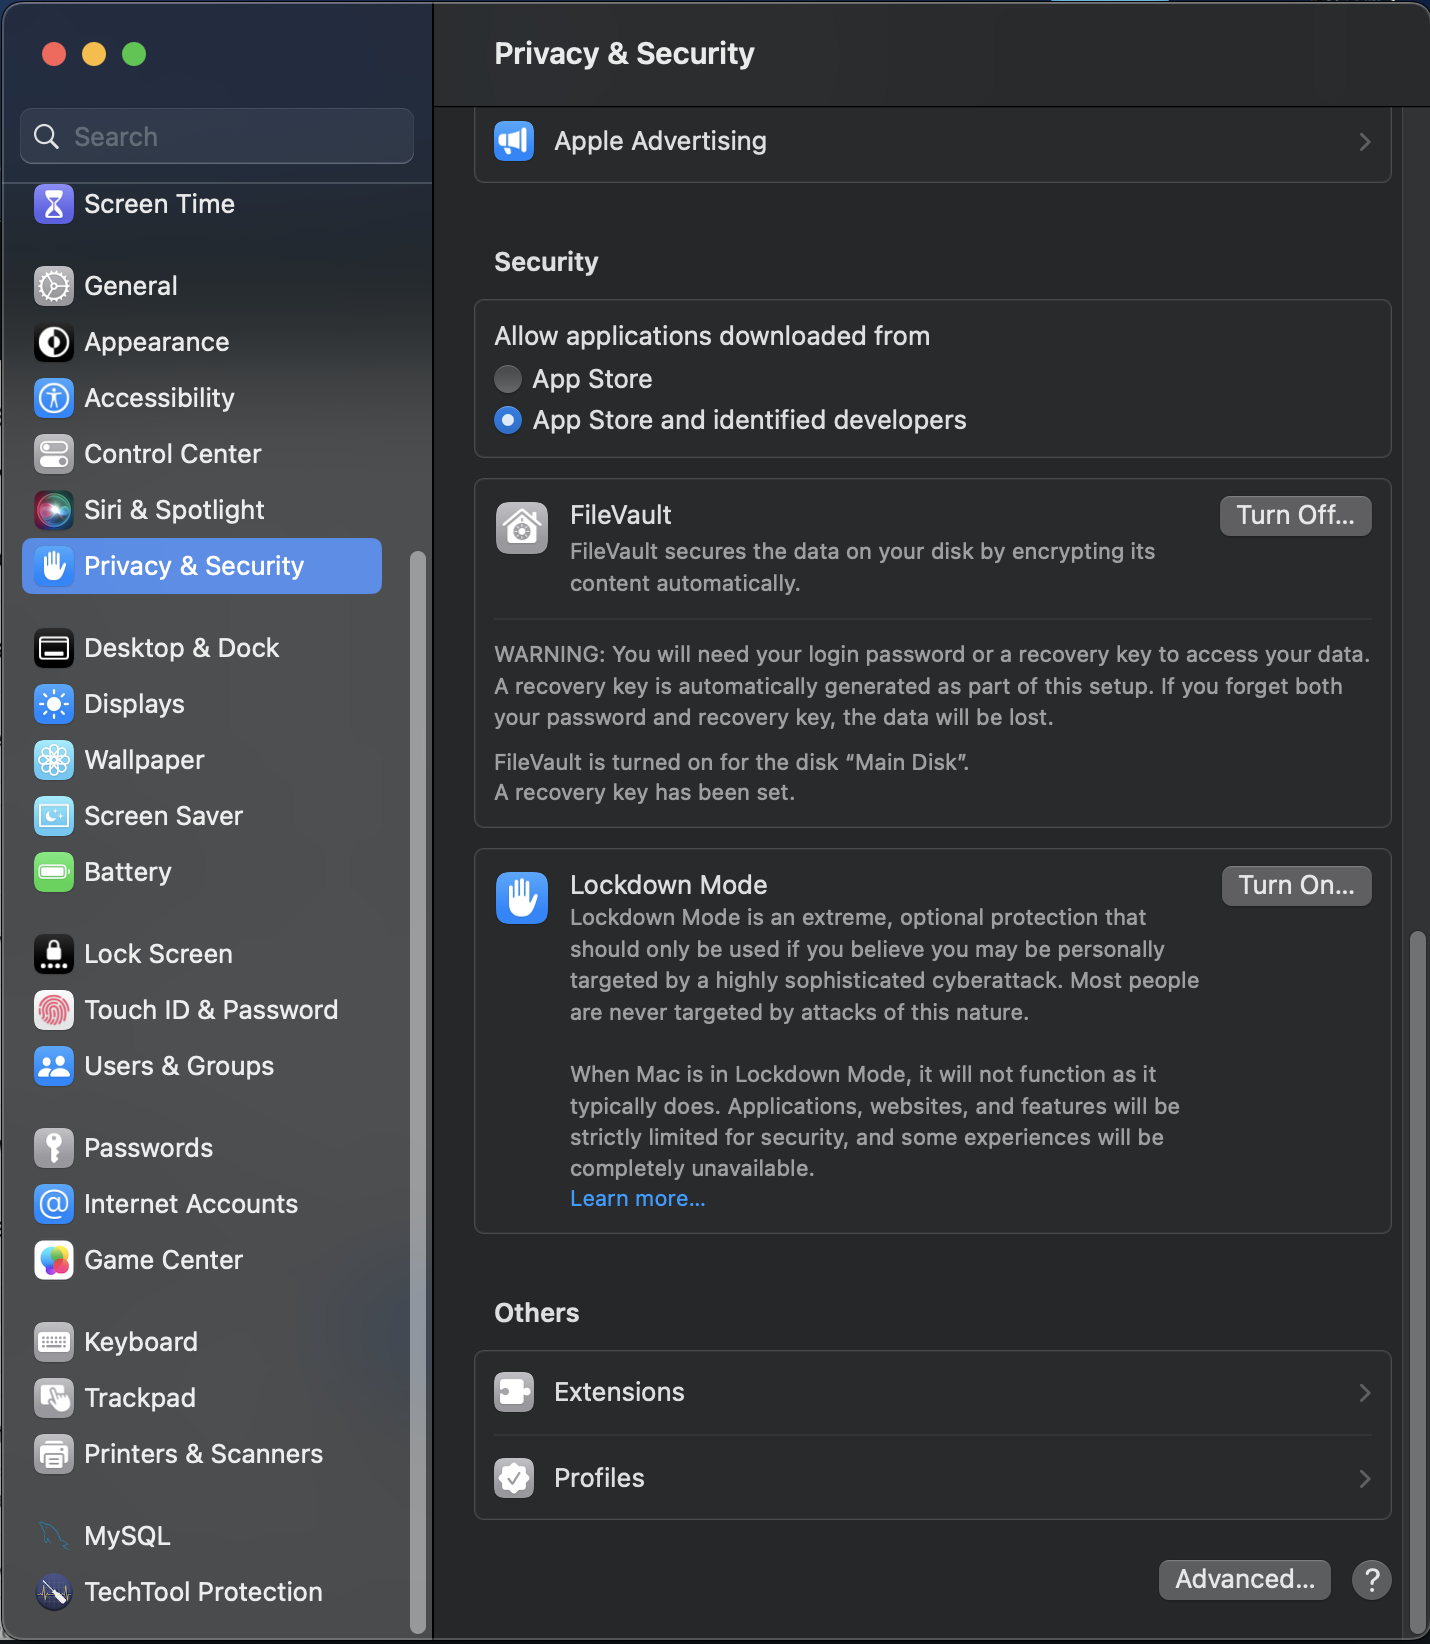1430x1644 pixels.
Task: Click the magnifying glass search icon
Action: click(x=47, y=136)
